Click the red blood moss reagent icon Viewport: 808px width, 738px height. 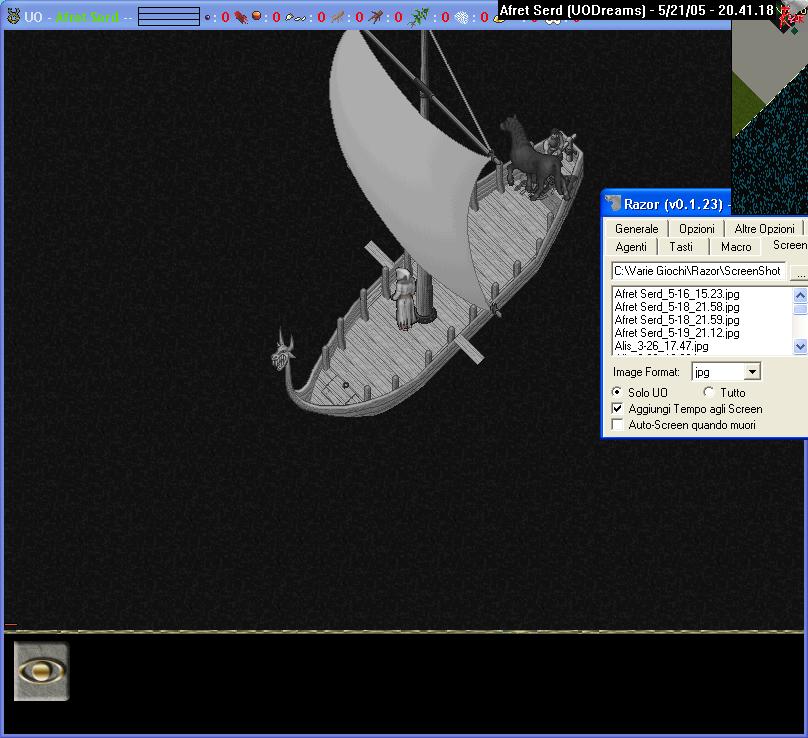point(241,17)
